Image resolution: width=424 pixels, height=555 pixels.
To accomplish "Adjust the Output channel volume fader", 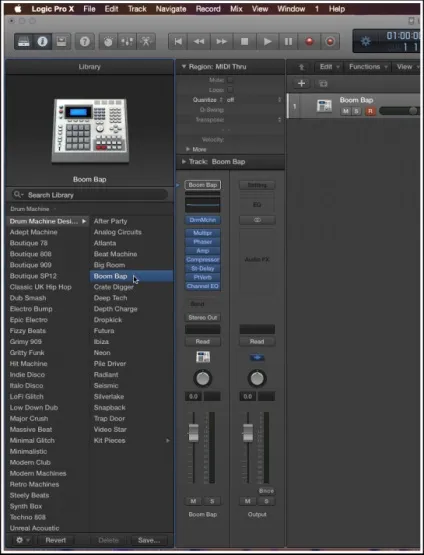I will pos(248,432).
